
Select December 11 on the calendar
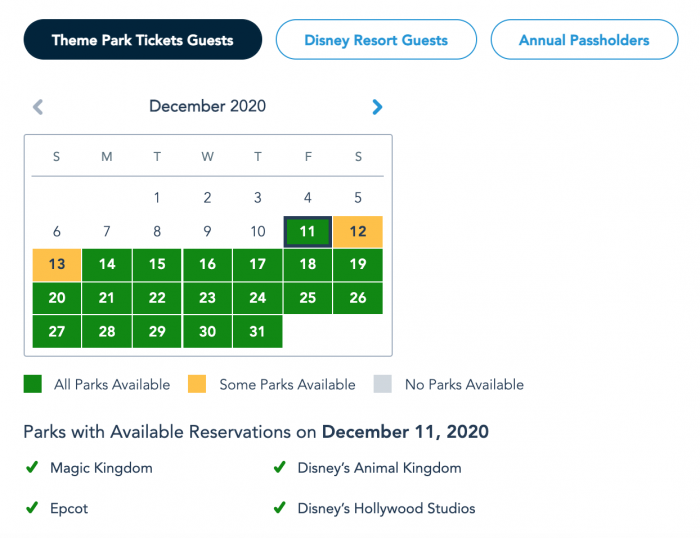pyautogui.click(x=308, y=232)
